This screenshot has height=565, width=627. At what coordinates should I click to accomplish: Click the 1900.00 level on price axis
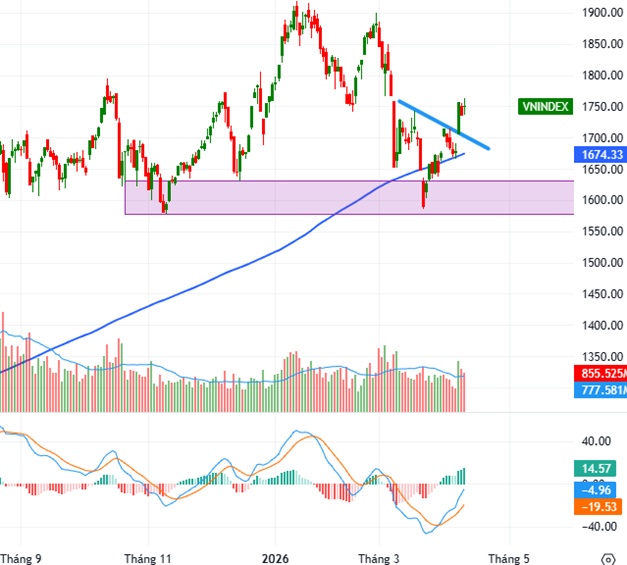pos(599,13)
